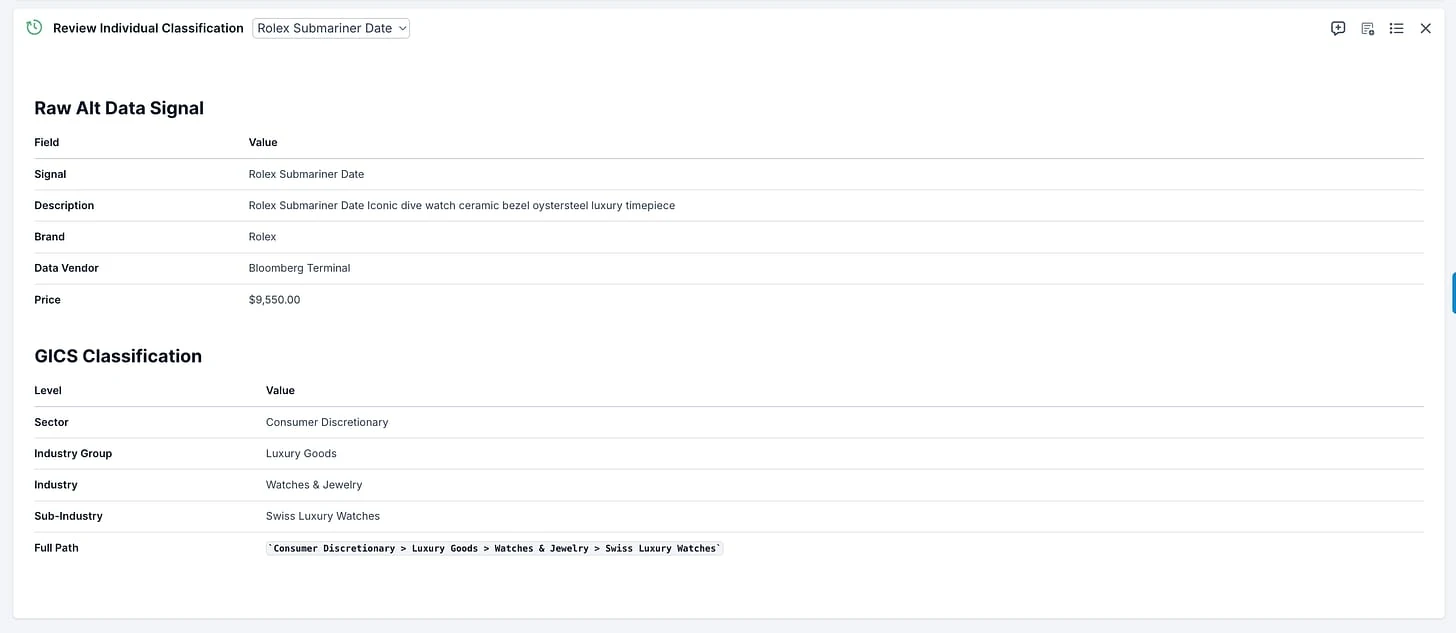Click the Bloomberg Terminal vendor value
Image resolution: width=1456 pixels, height=633 pixels.
tap(299, 268)
